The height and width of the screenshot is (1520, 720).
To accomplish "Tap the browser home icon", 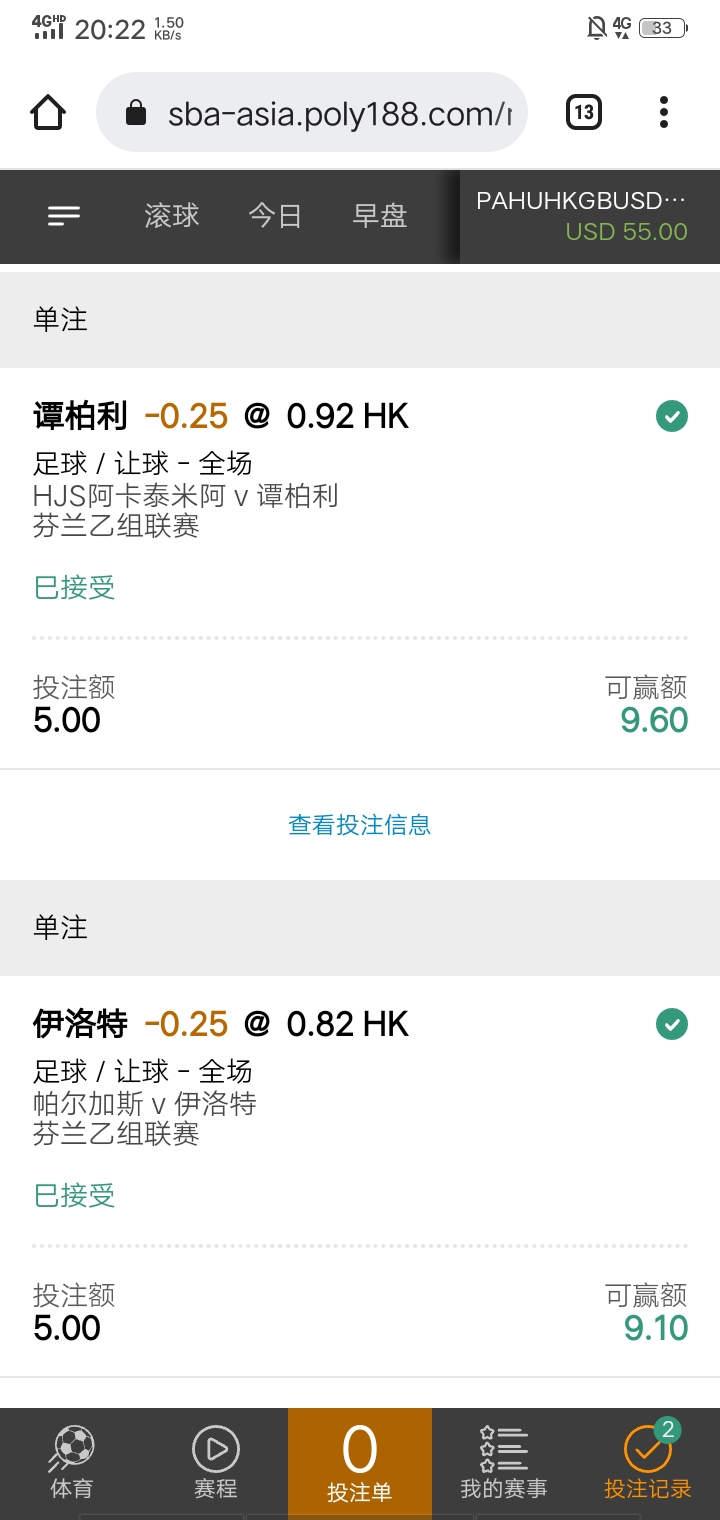I will (x=48, y=112).
